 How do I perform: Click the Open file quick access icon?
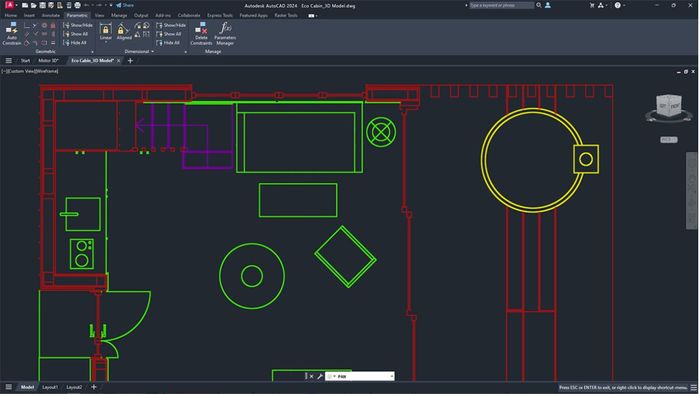point(33,5)
